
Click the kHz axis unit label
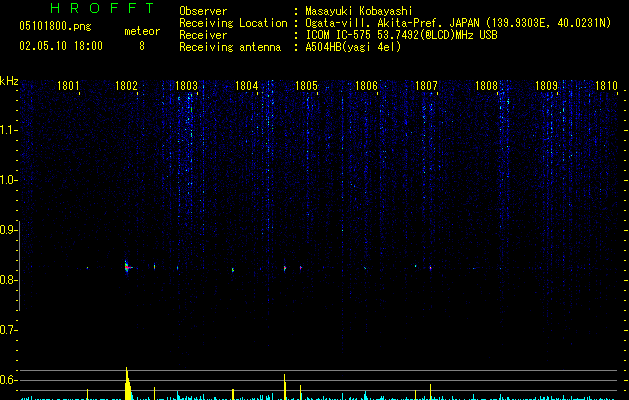tap(9, 81)
